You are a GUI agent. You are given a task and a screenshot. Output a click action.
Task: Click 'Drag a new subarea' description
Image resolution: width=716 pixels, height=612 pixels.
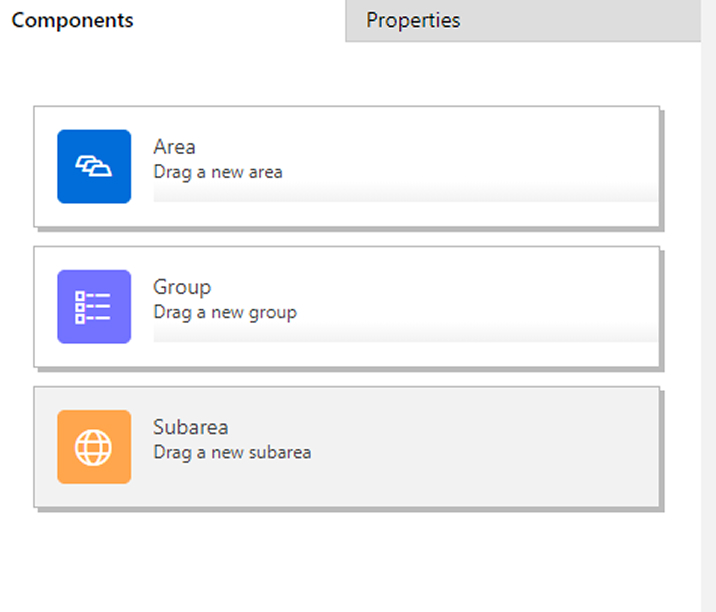coord(232,453)
